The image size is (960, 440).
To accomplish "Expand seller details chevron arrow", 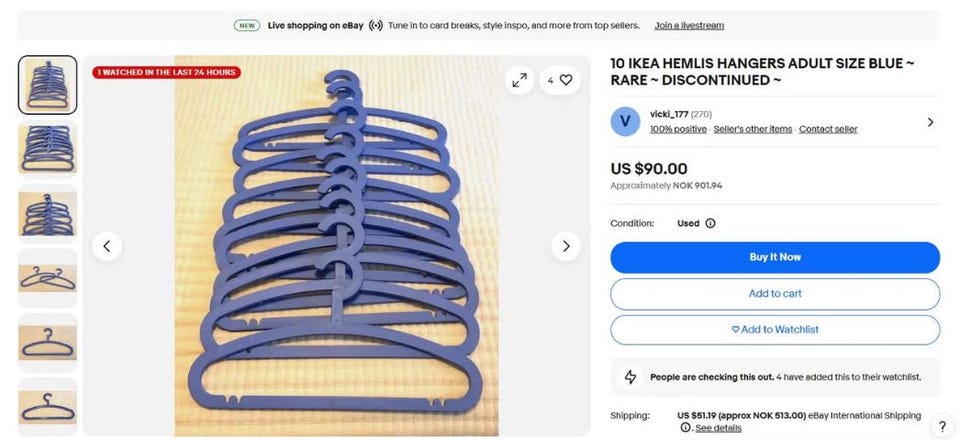I will (930, 122).
